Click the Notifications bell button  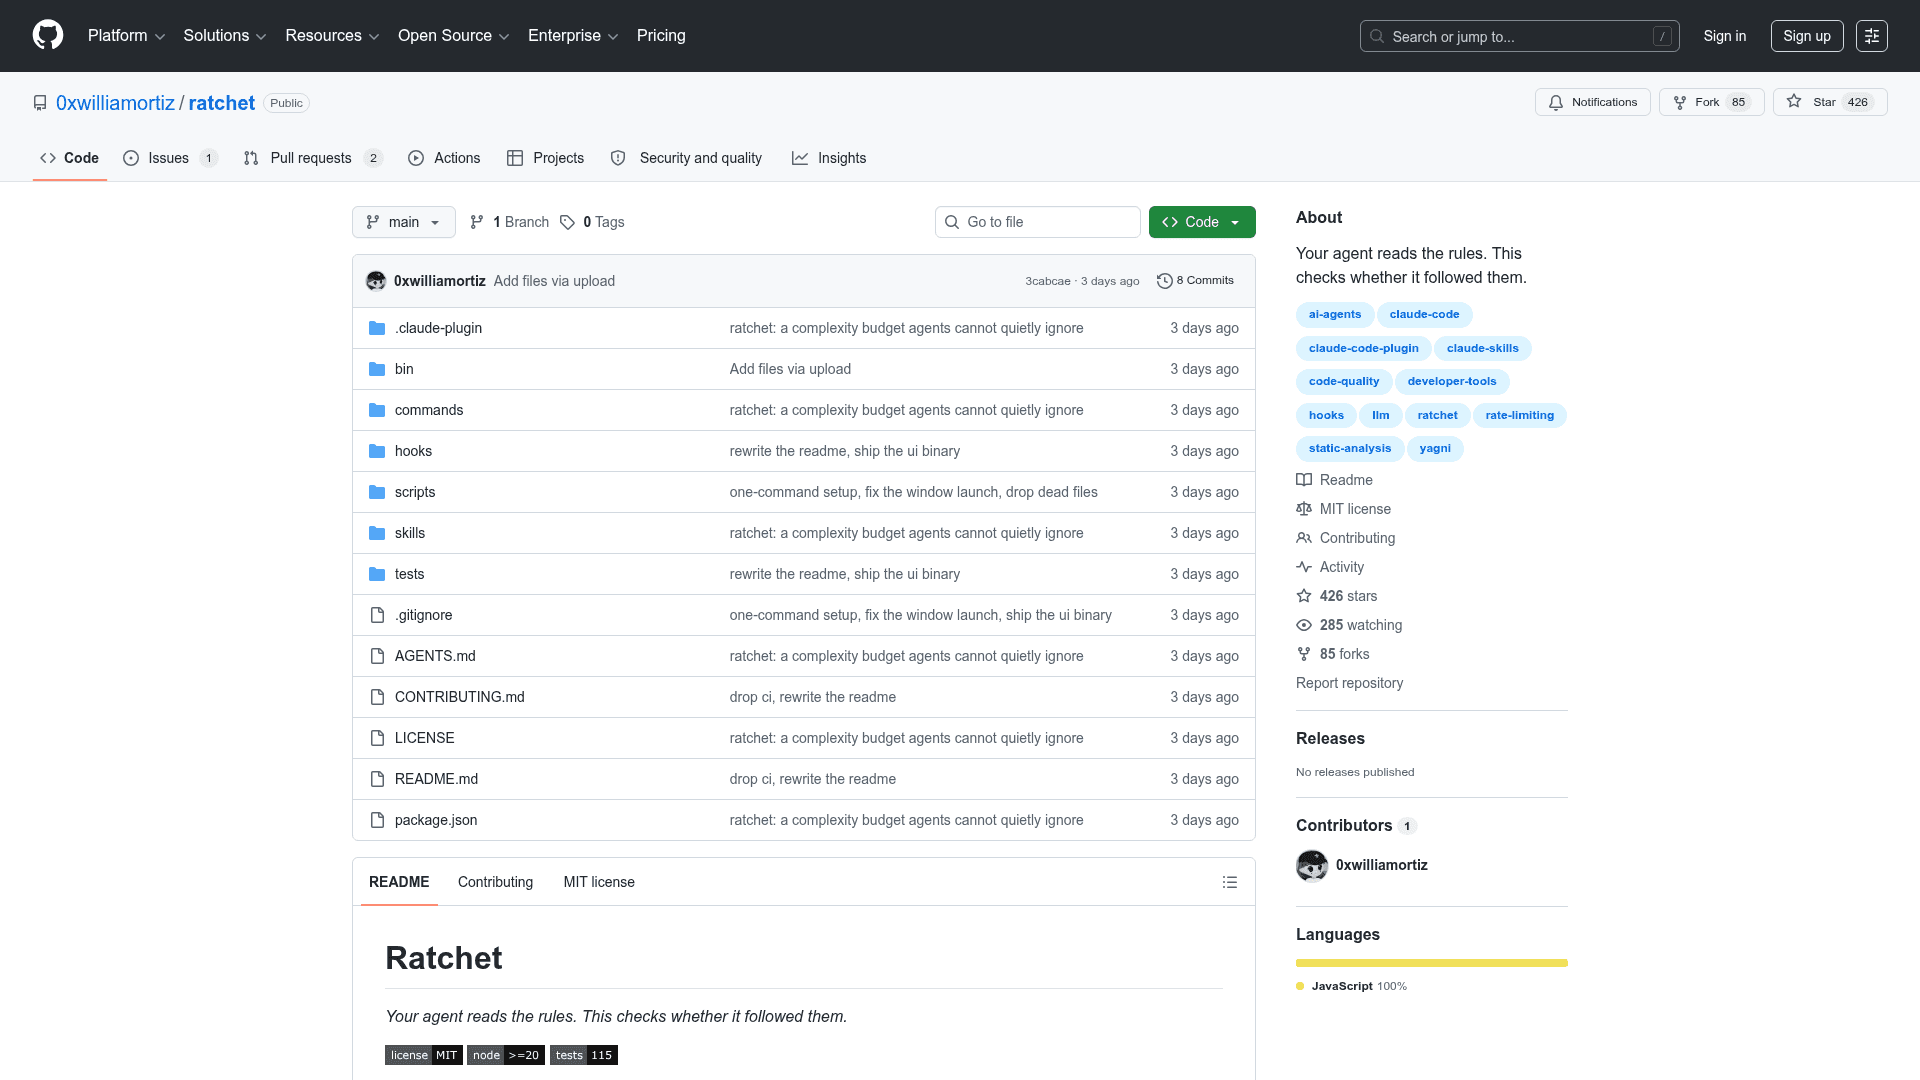click(x=1593, y=102)
